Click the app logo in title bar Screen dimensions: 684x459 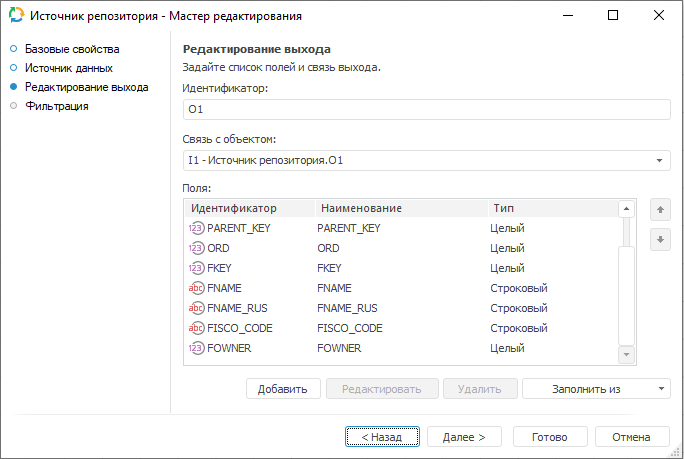pos(14,16)
